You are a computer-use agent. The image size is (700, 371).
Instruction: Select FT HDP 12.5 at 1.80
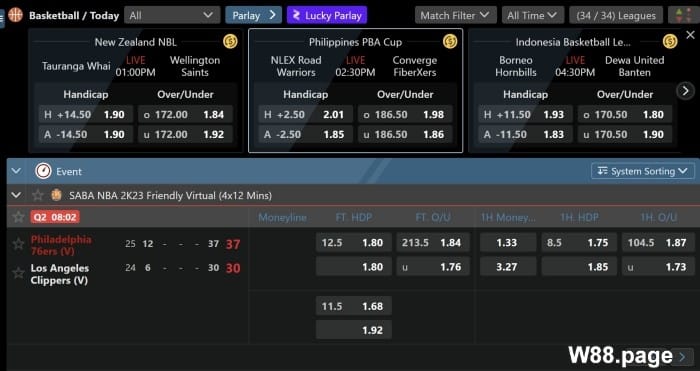354,242
